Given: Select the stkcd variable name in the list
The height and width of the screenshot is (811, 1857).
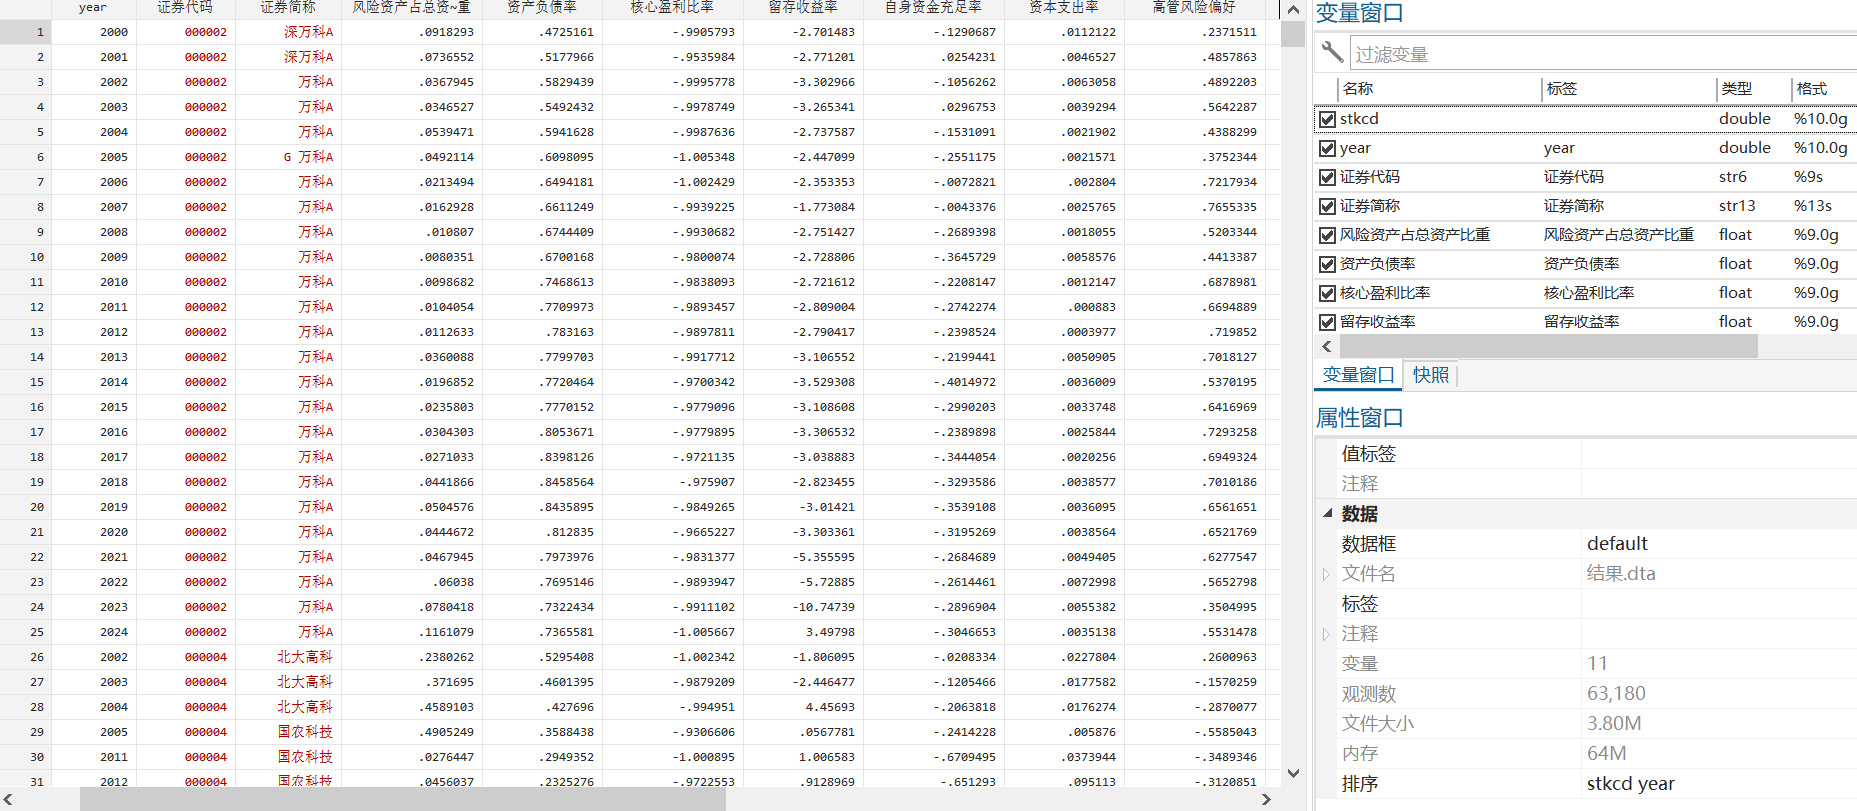Looking at the screenshot, I should pyautogui.click(x=1359, y=119).
